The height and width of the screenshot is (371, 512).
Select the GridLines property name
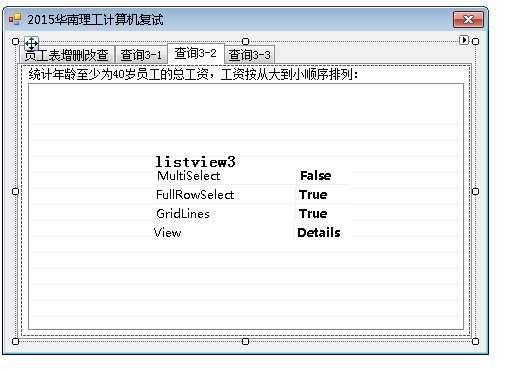coord(183,214)
